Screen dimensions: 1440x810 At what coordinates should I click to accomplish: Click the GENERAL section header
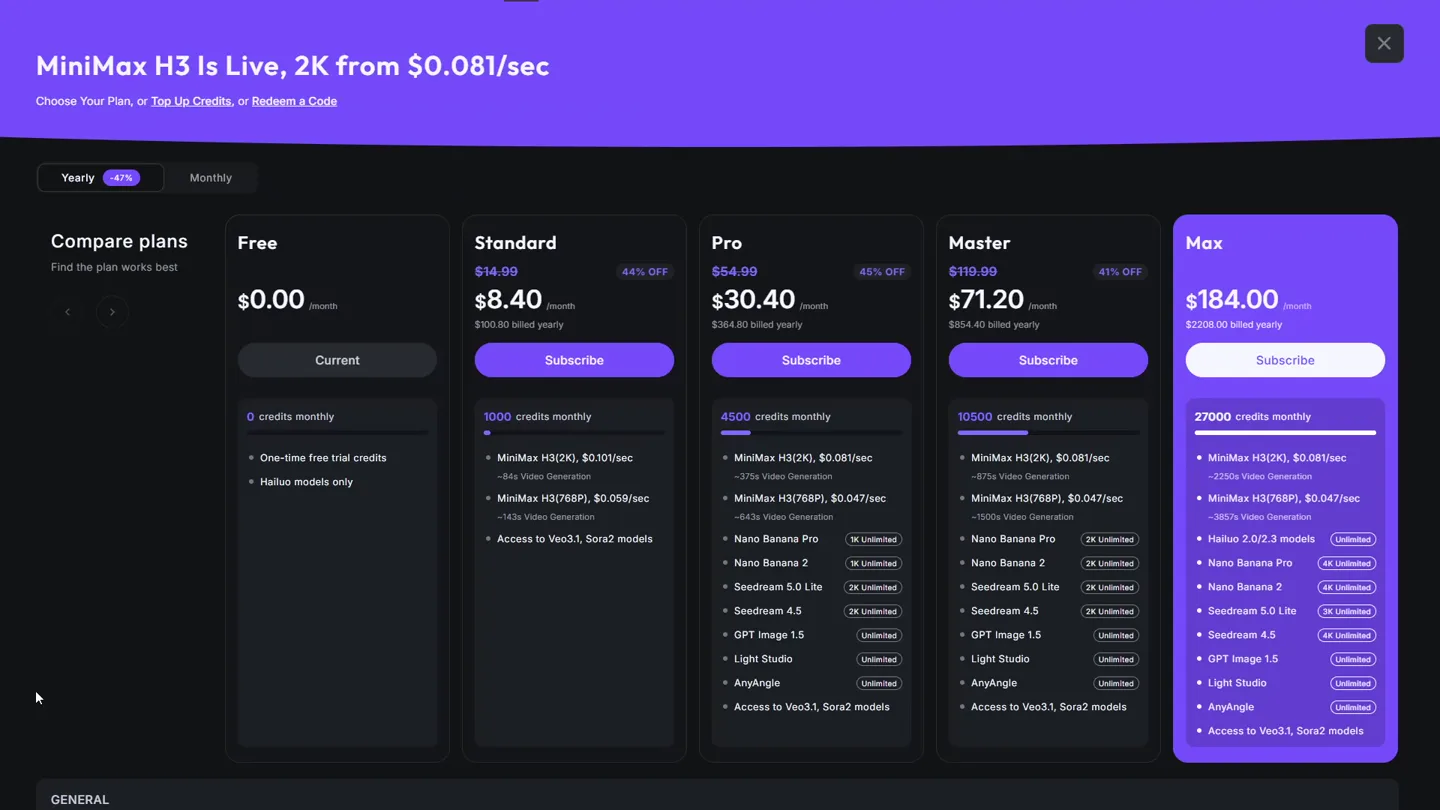[80, 800]
